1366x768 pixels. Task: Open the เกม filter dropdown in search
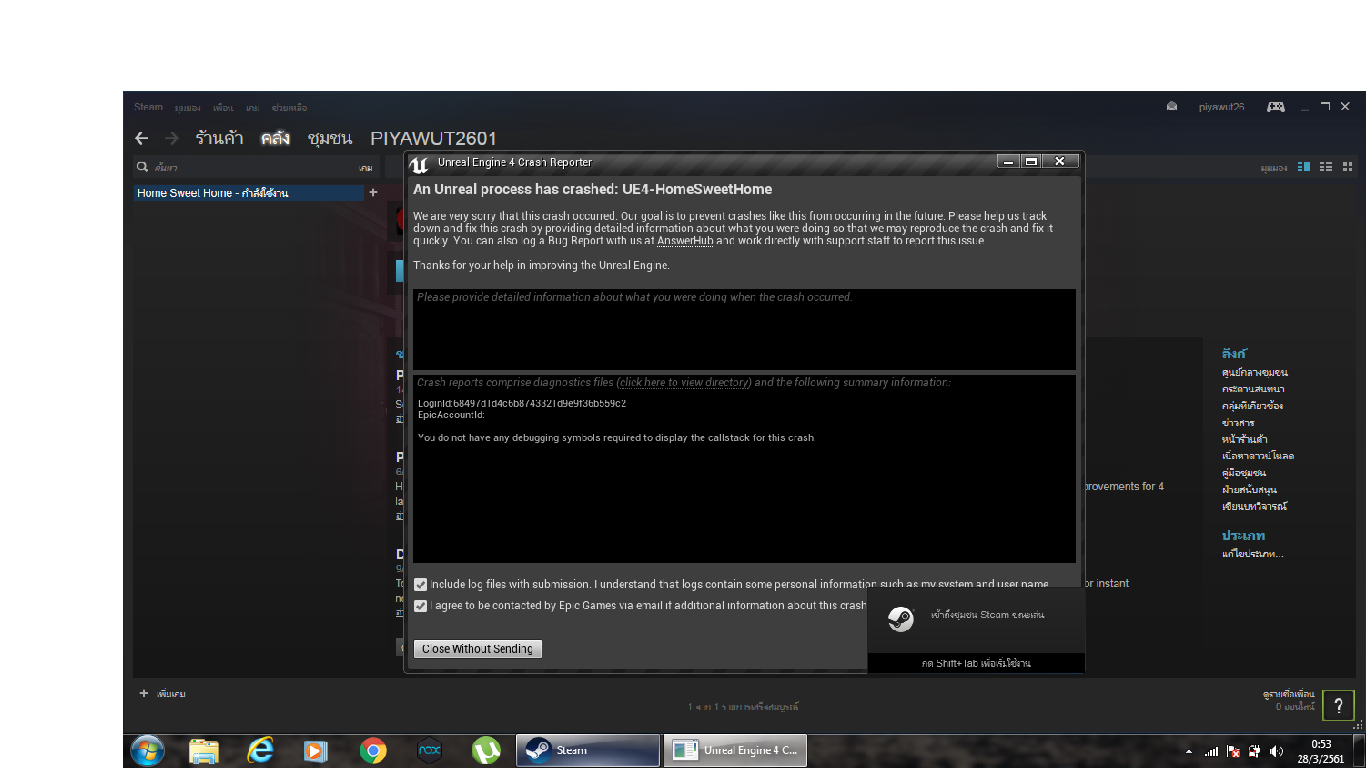pyautogui.click(x=366, y=168)
